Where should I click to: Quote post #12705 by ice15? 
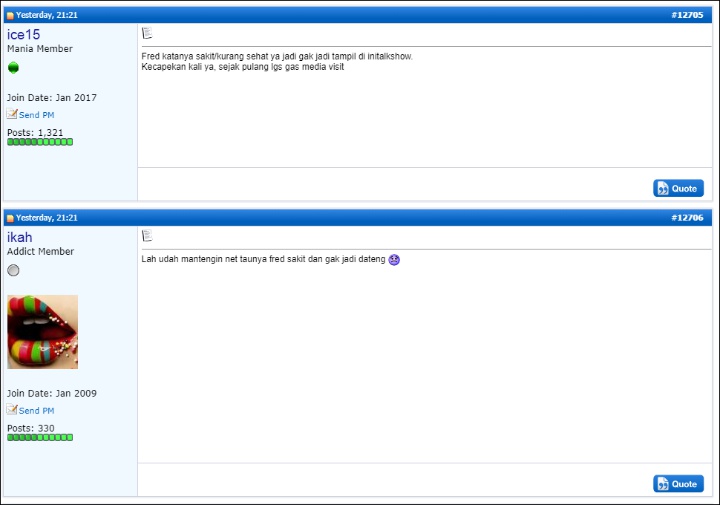pos(678,188)
